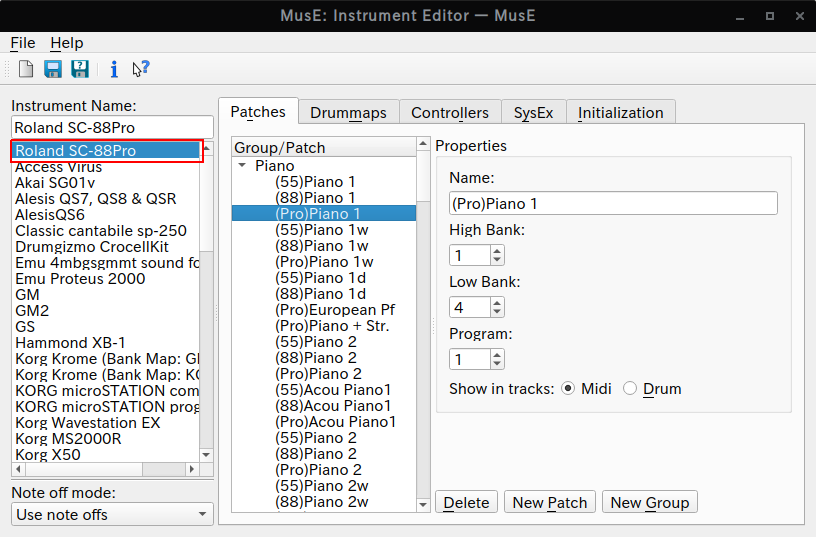This screenshot has width=816, height=537.
Task: Click the High Bank number field
Action: (470, 255)
